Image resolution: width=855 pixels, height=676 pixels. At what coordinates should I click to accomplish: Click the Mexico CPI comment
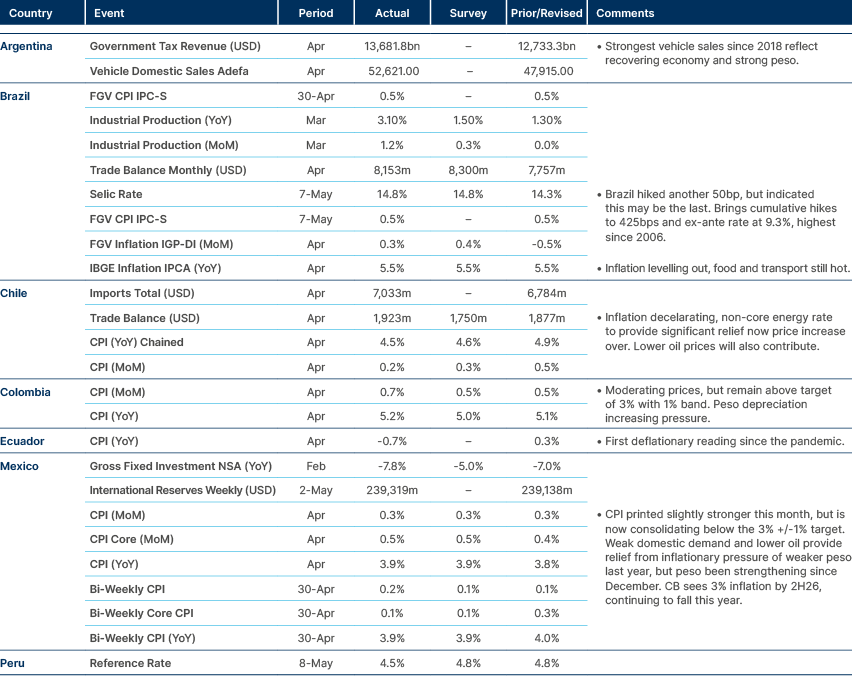pyautogui.click(x=724, y=558)
